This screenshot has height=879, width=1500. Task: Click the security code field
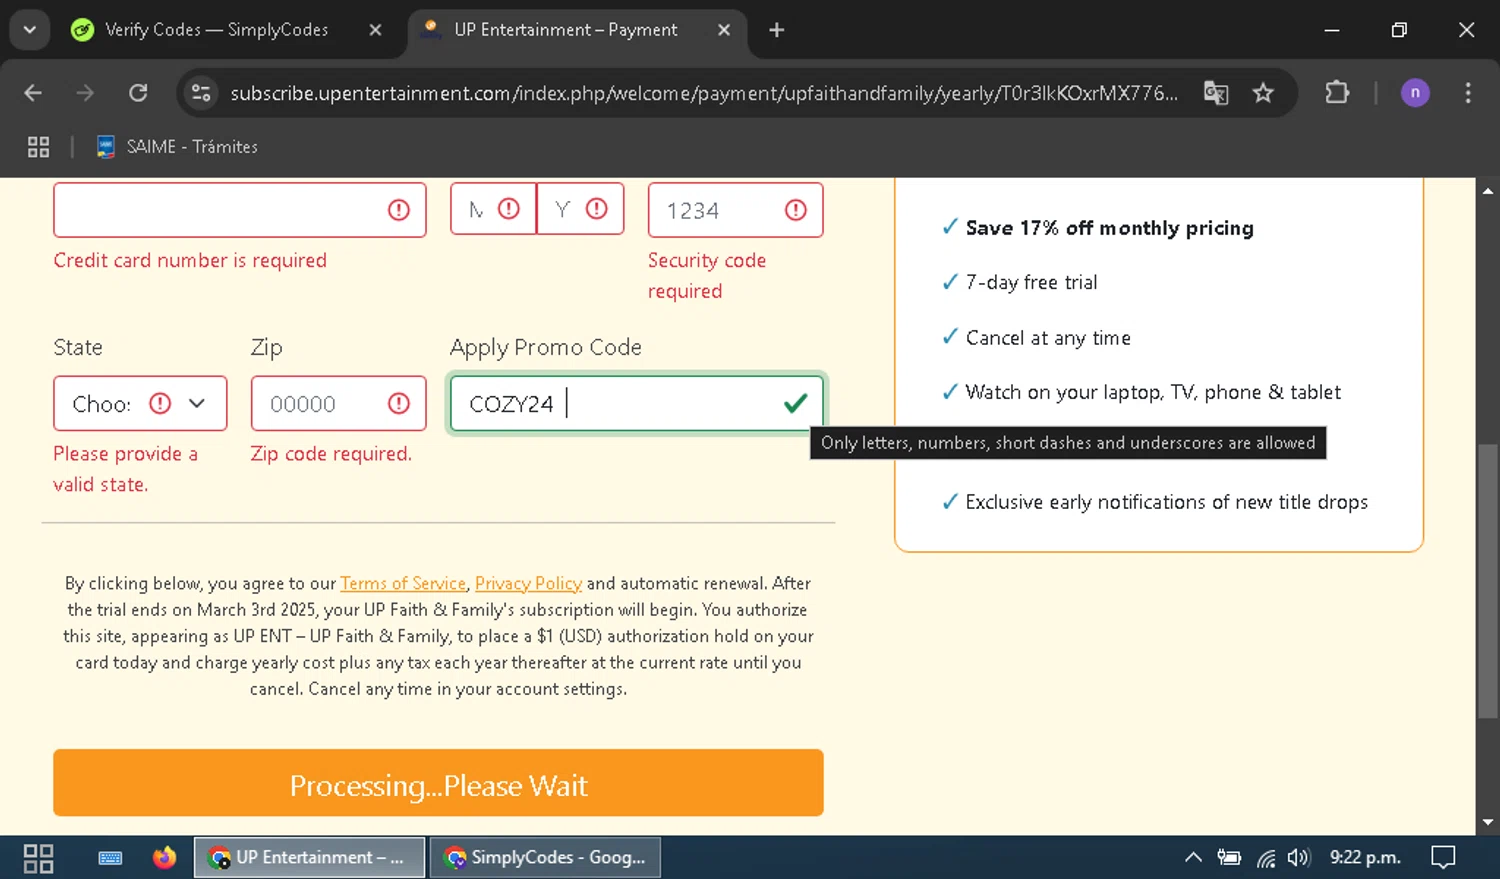(x=735, y=210)
